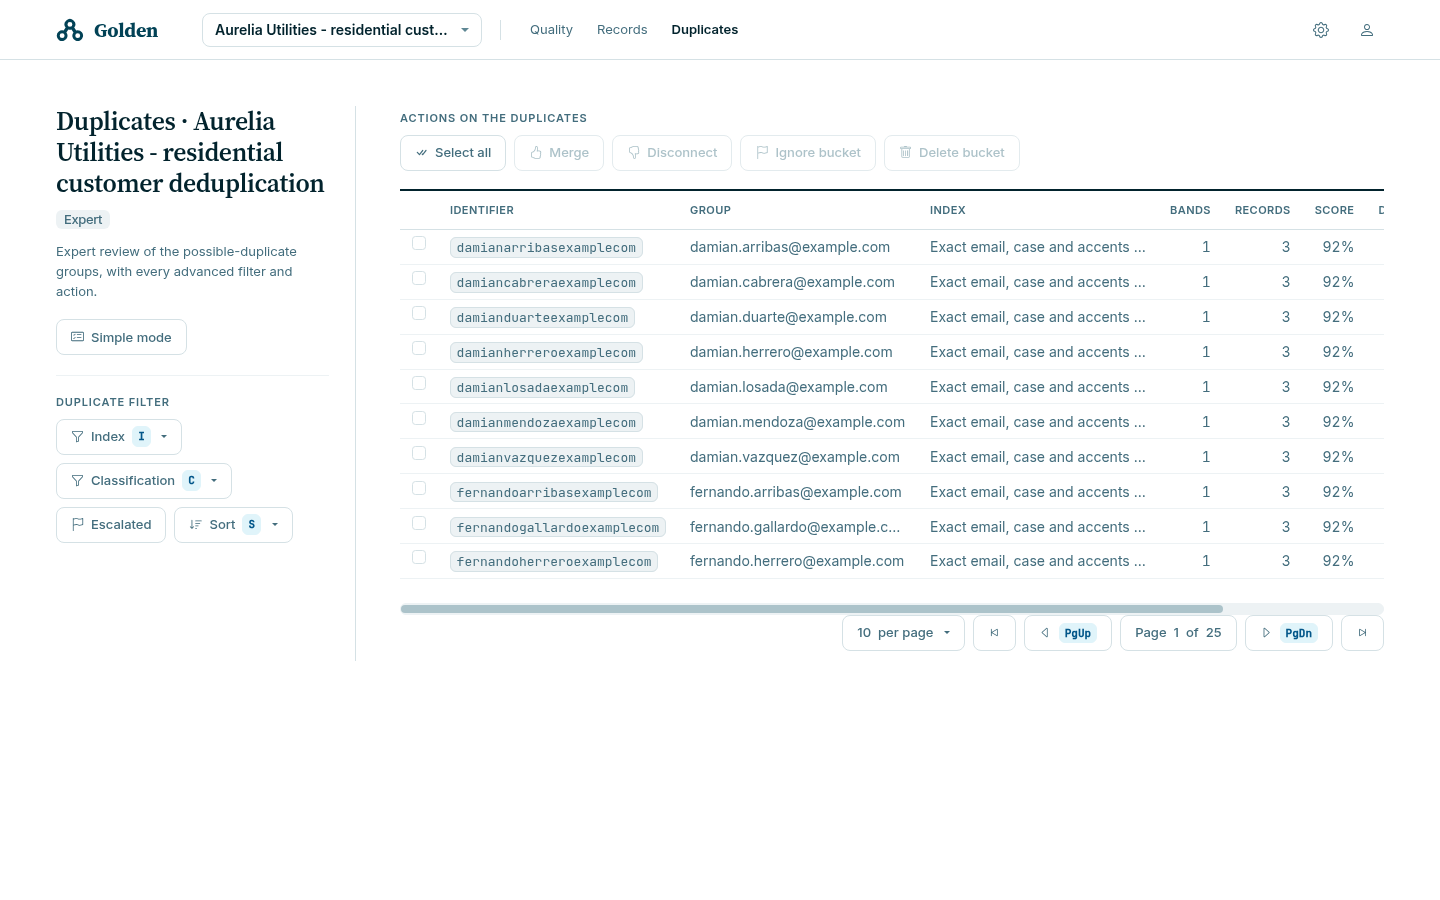Screen dimensions: 1440x900
Task: Click Ignore bucket
Action: tap(808, 153)
